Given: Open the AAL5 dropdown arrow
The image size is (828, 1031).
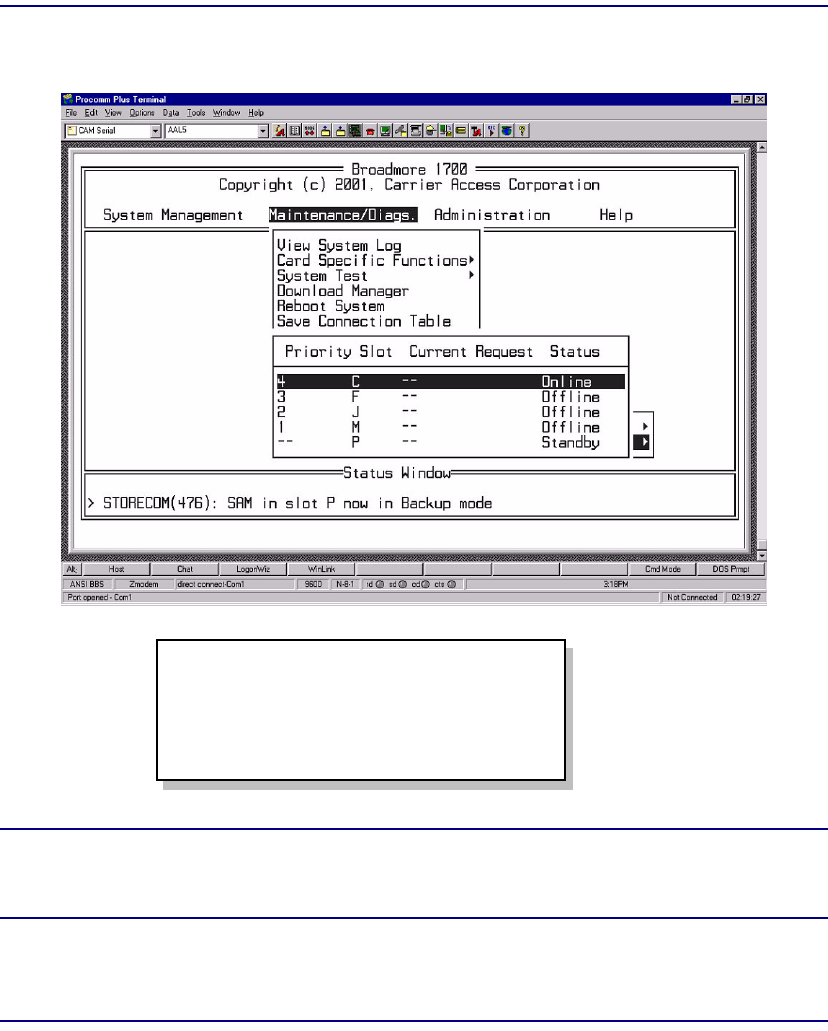Looking at the screenshot, I should [x=263, y=131].
